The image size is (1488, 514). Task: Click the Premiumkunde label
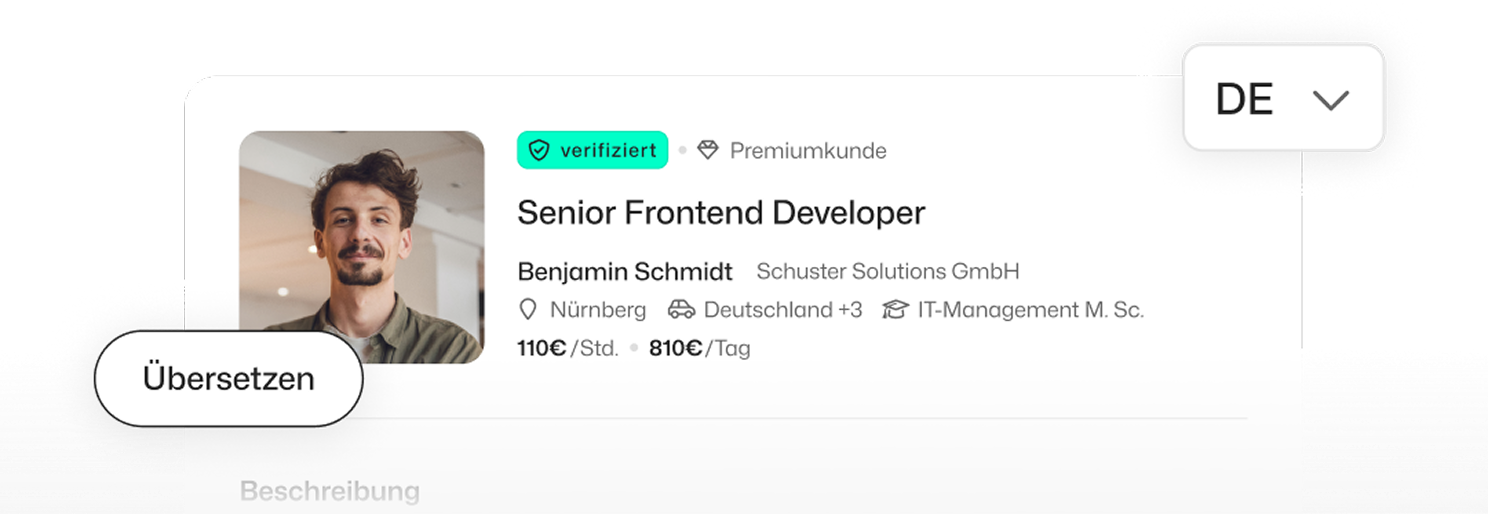(x=808, y=151)
